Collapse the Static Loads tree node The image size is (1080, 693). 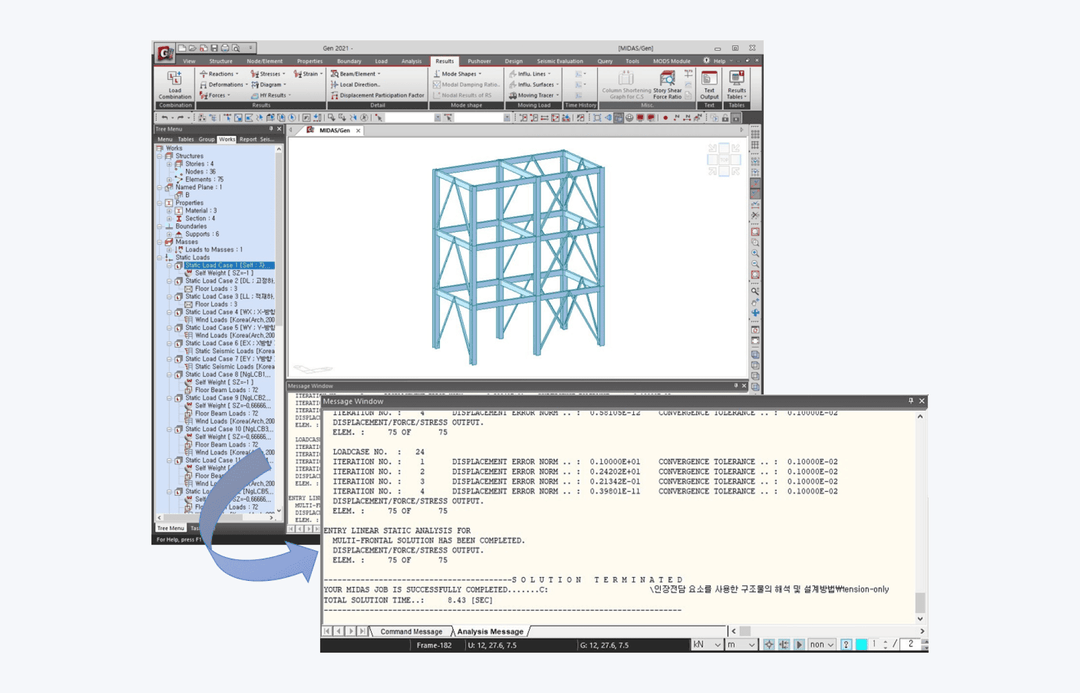[160, 258]
